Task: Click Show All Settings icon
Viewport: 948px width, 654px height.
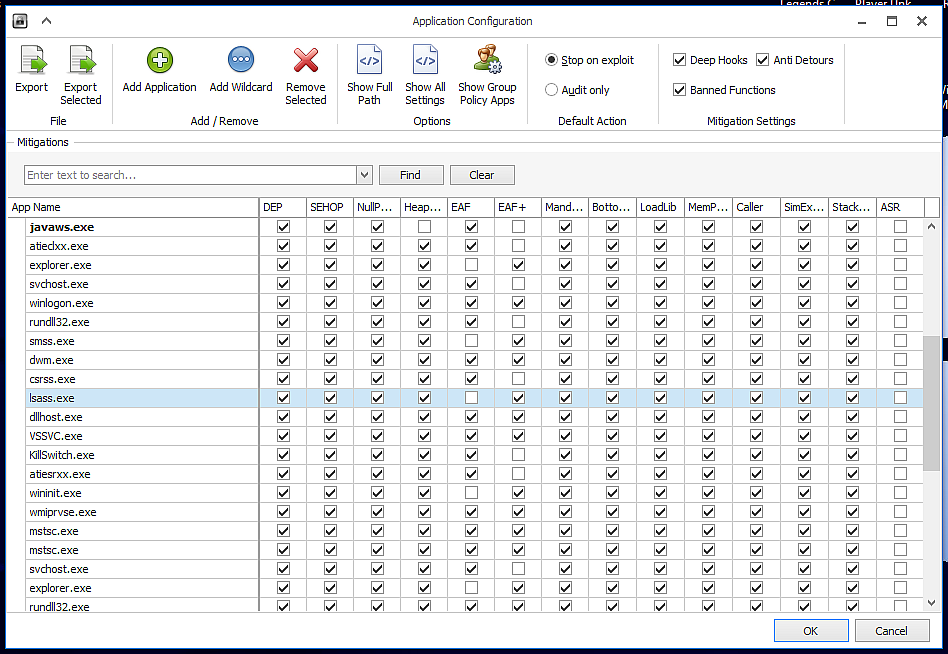Action: (425, 62)
